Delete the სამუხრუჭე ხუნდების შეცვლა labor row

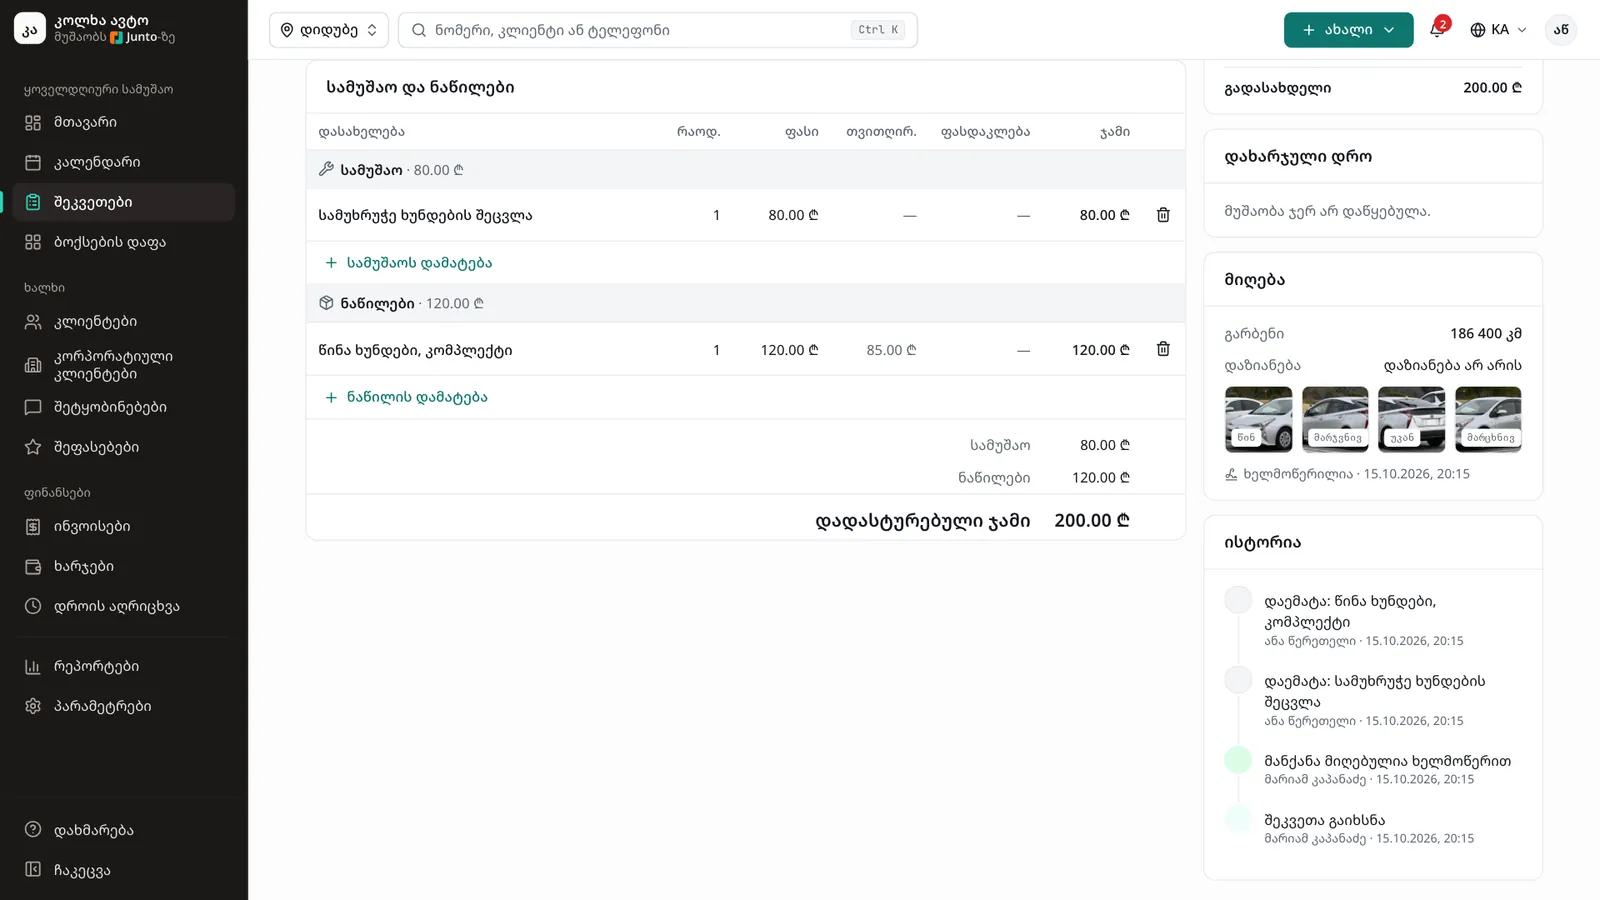[x=1163, y=215]
